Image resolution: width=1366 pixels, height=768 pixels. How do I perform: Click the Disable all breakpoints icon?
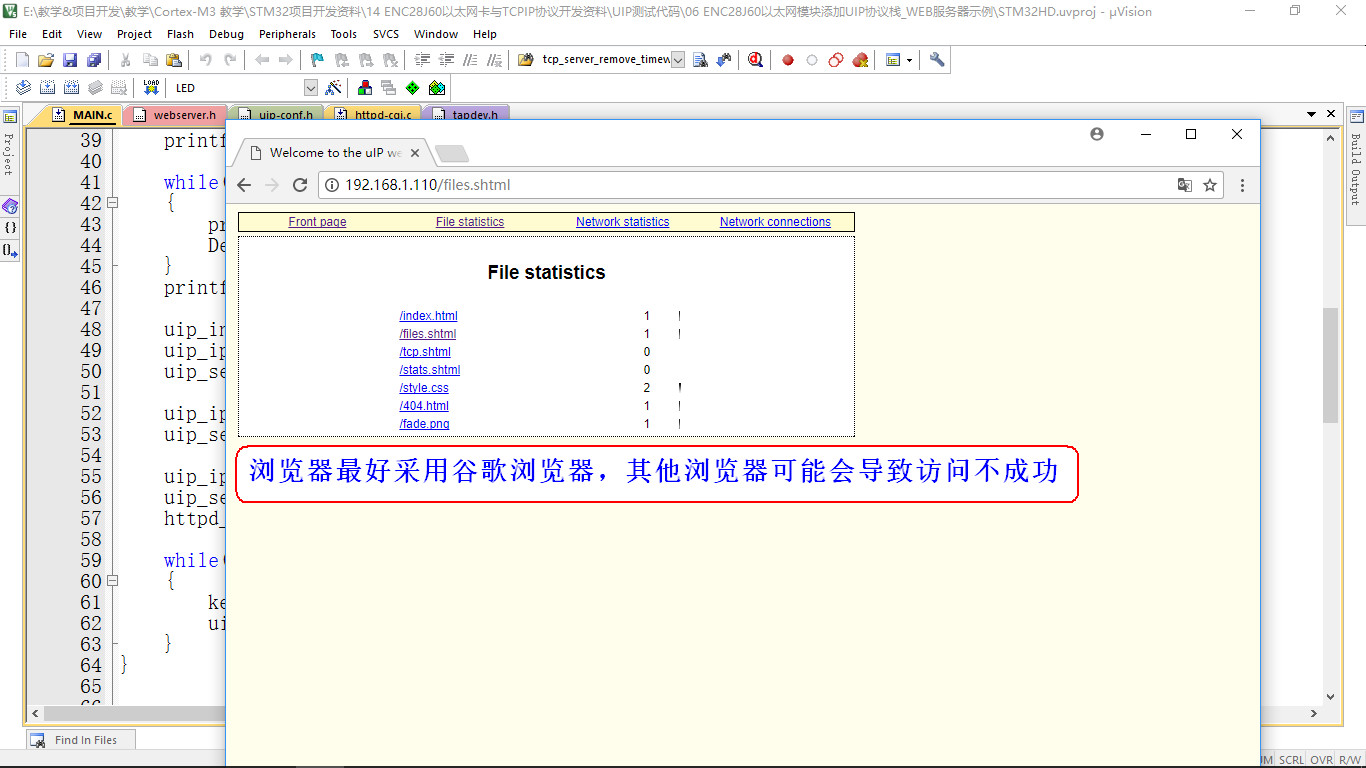click(x=836, y=60)
